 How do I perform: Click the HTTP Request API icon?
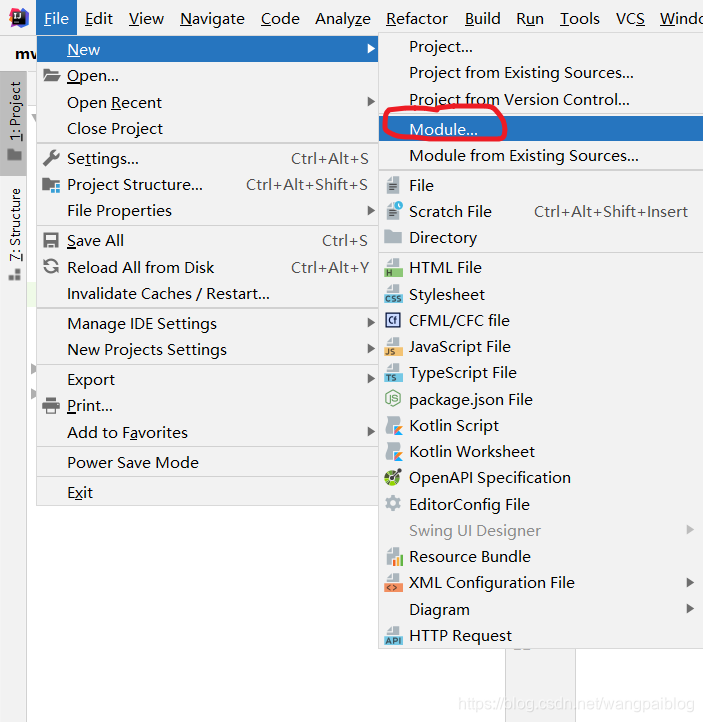click(x=393, y=636)
